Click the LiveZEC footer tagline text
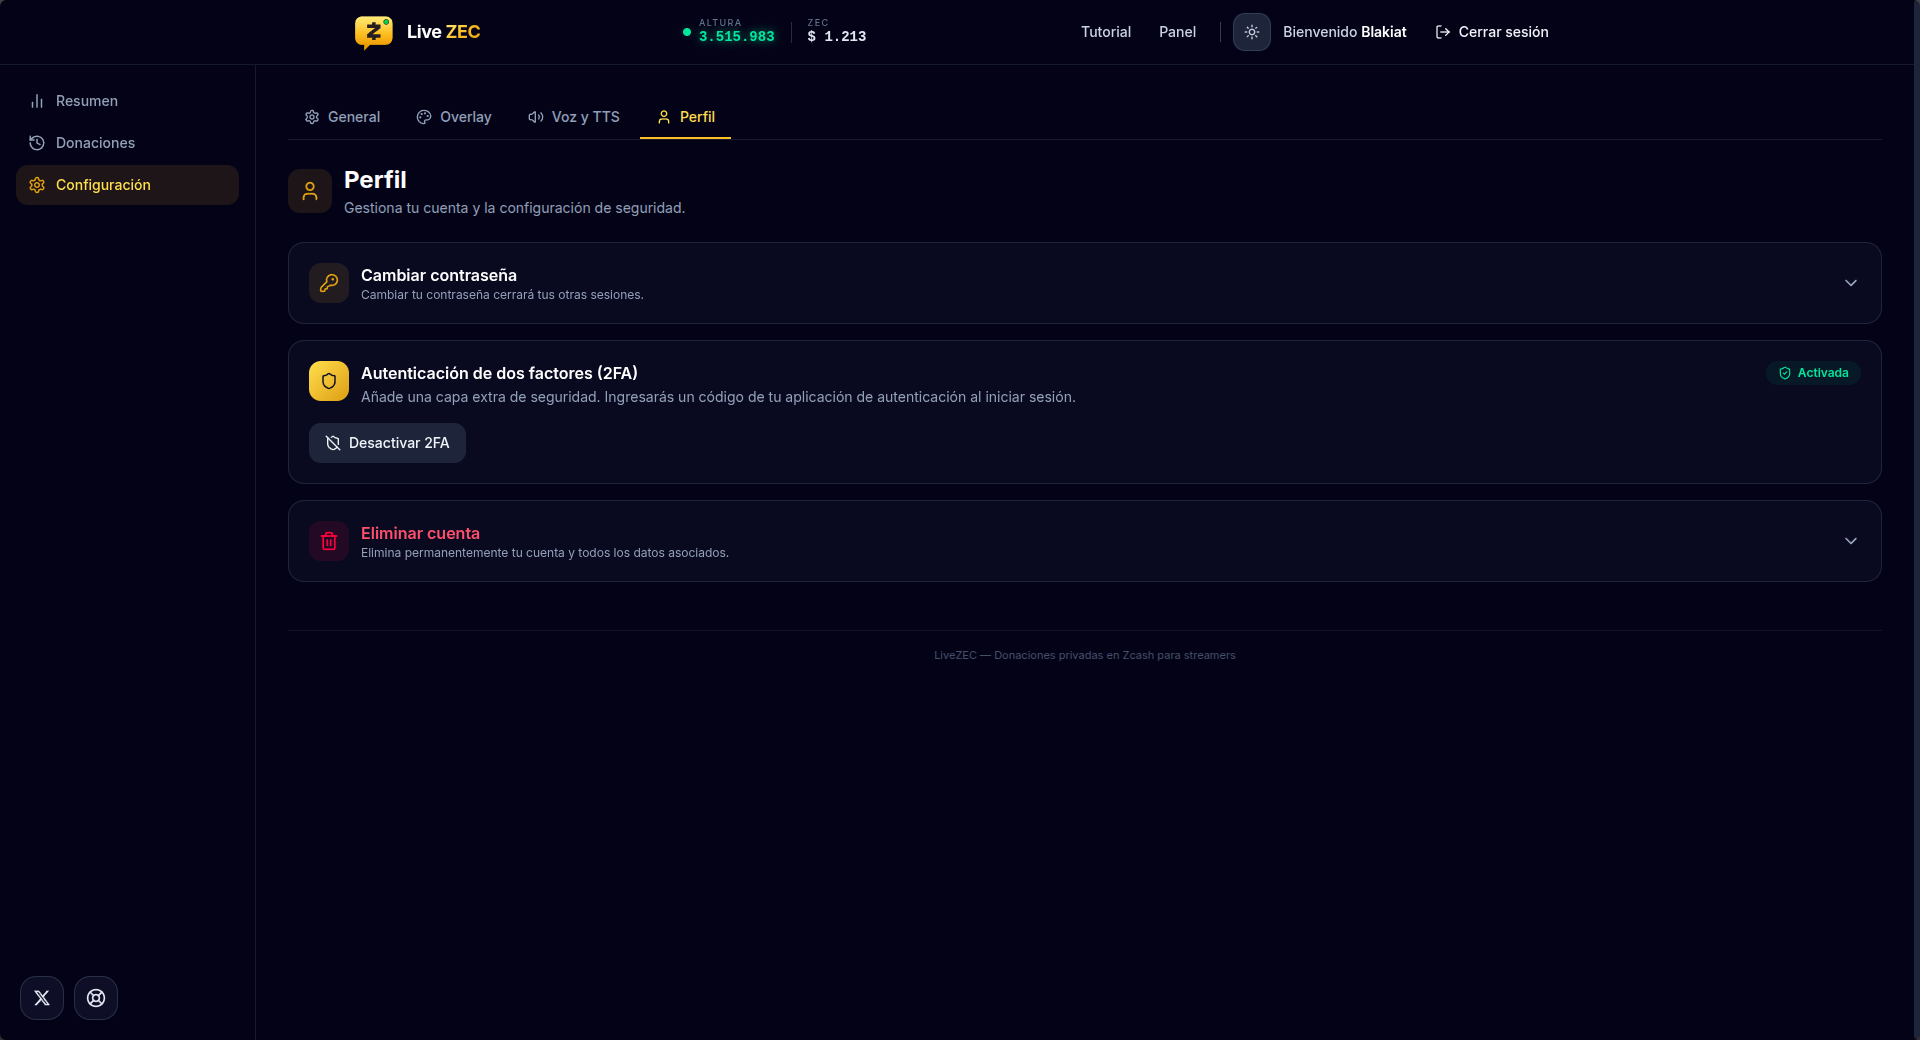 (1085, 655)
